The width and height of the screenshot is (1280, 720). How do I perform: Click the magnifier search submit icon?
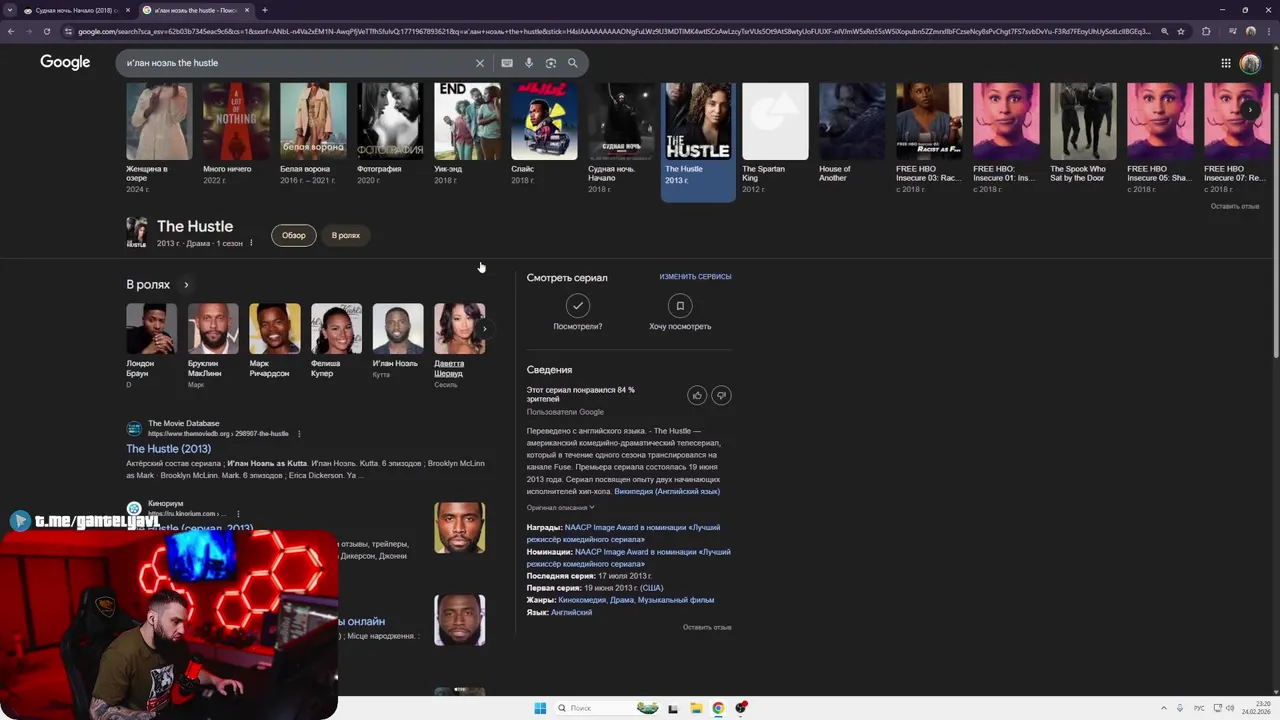point(573,63)
